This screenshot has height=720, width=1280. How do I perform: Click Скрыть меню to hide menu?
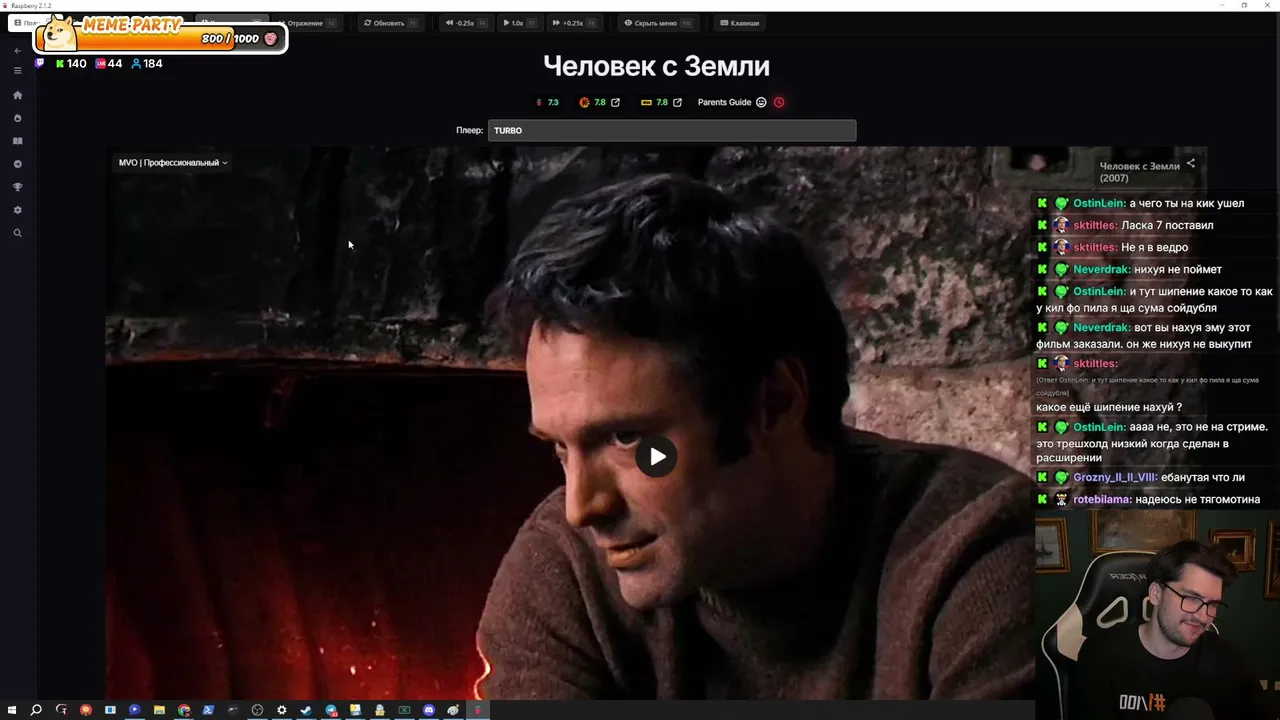(x=657, y=23)
